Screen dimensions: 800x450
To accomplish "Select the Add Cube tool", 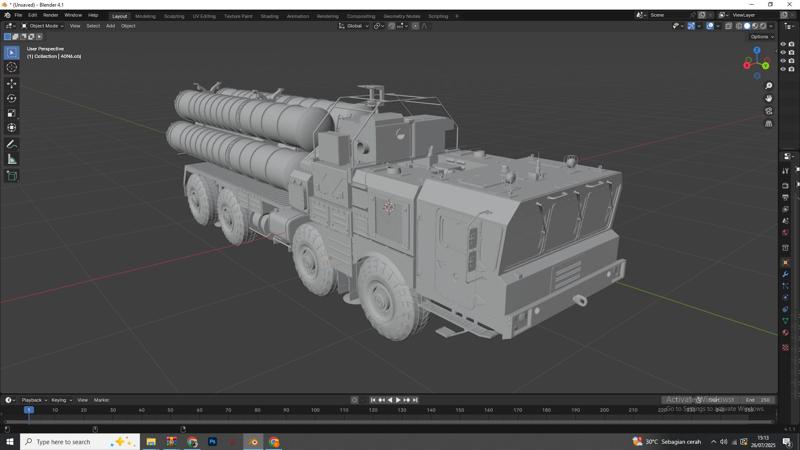I will pyautogui.click(x=12, y=176).
